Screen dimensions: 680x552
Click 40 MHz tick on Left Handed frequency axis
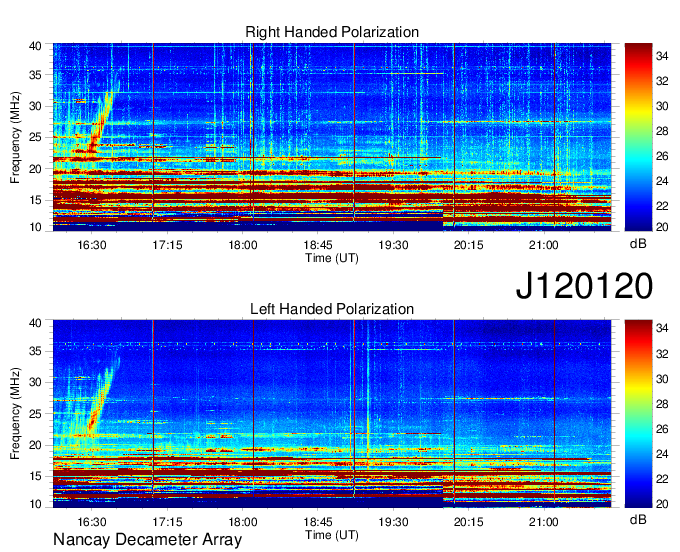click(35, 323)
